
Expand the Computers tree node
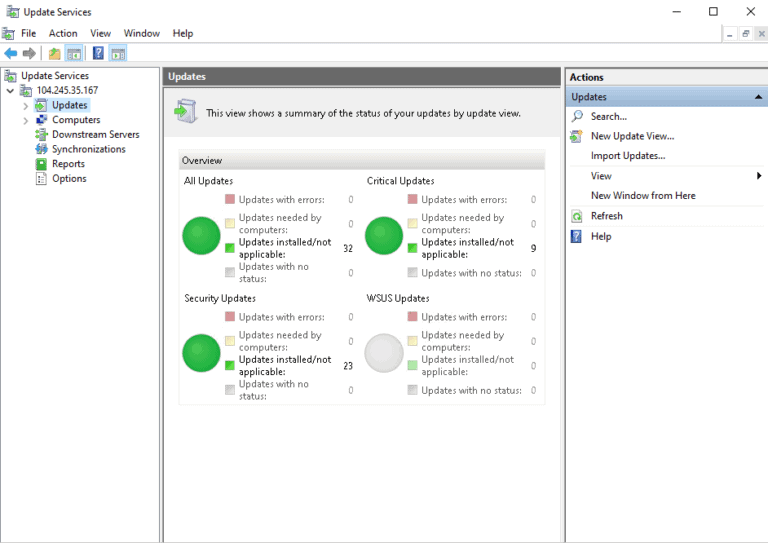(26, 120)
